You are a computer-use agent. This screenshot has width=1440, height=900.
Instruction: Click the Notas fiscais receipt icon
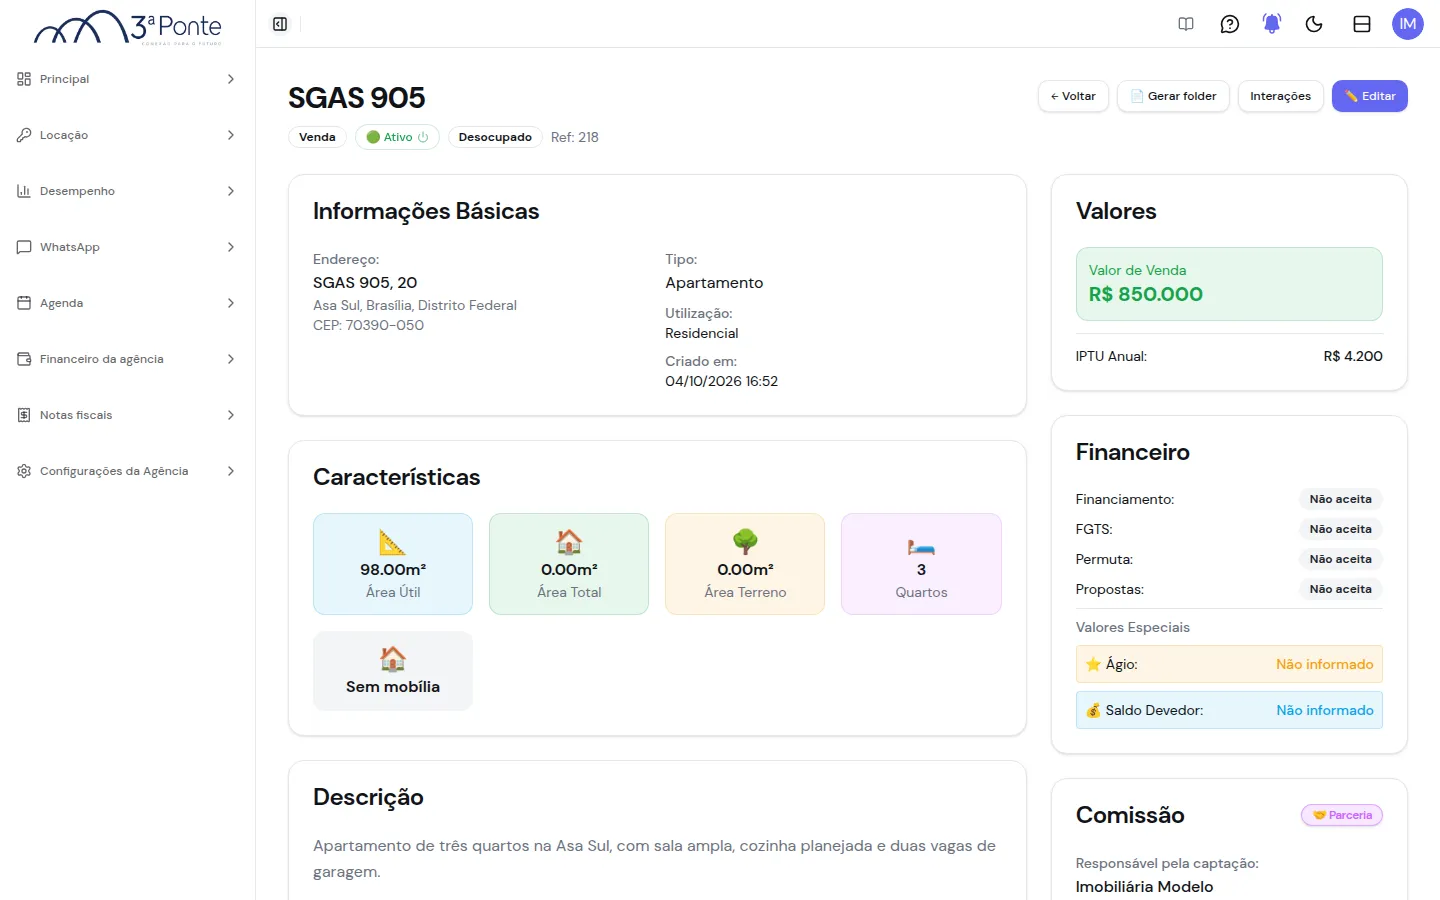click(24, 415)
